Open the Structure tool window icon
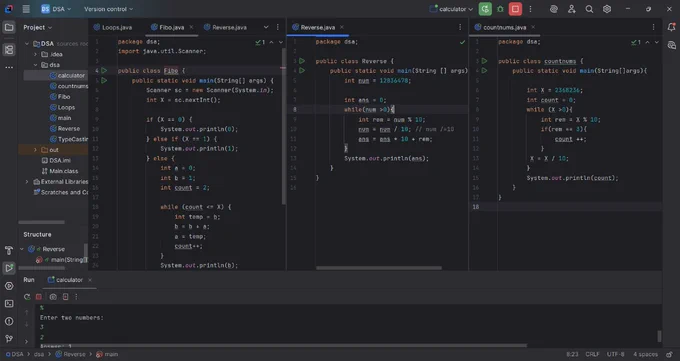Viewport: 680px width, 361px height. [9, 49]
